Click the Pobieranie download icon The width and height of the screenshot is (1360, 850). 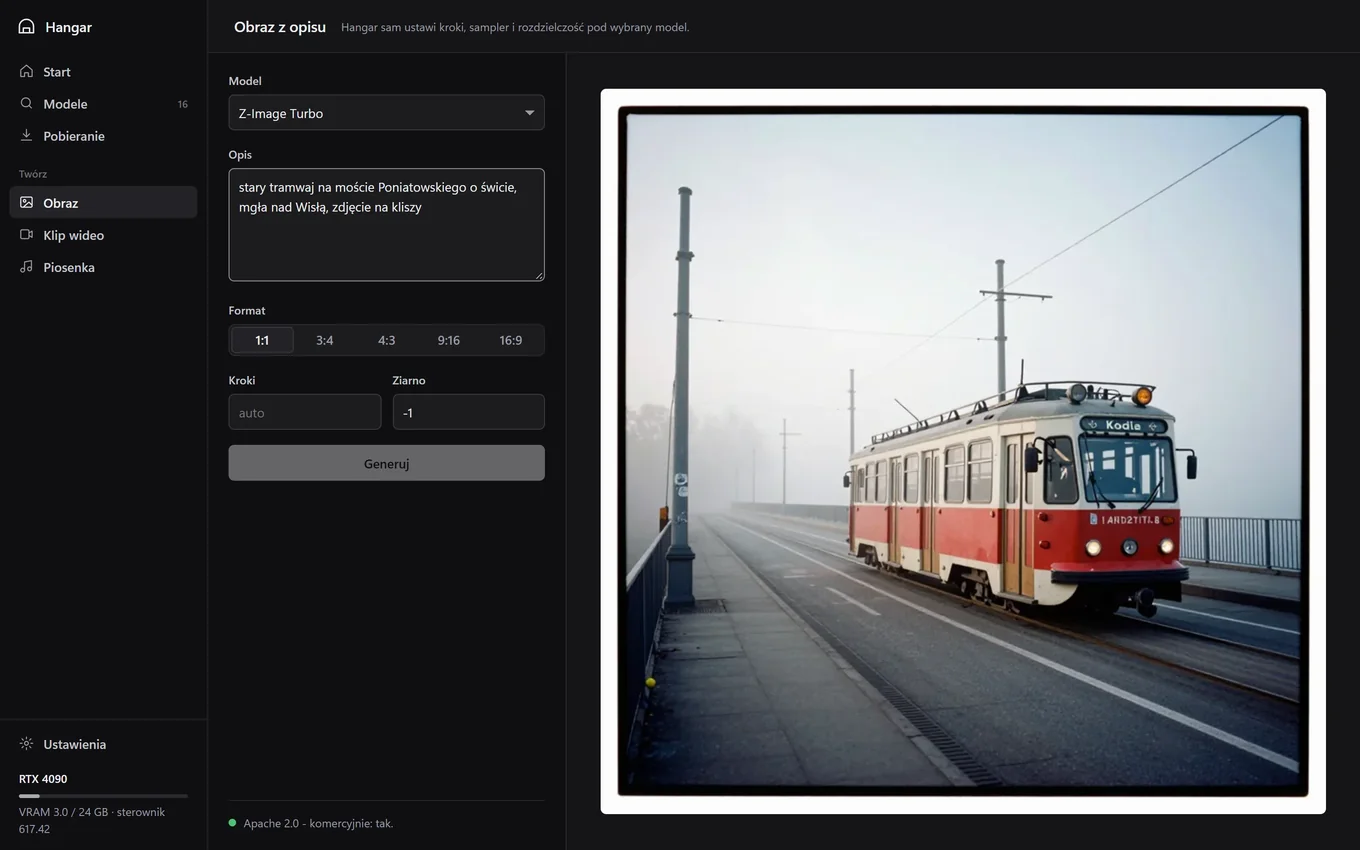26,136
